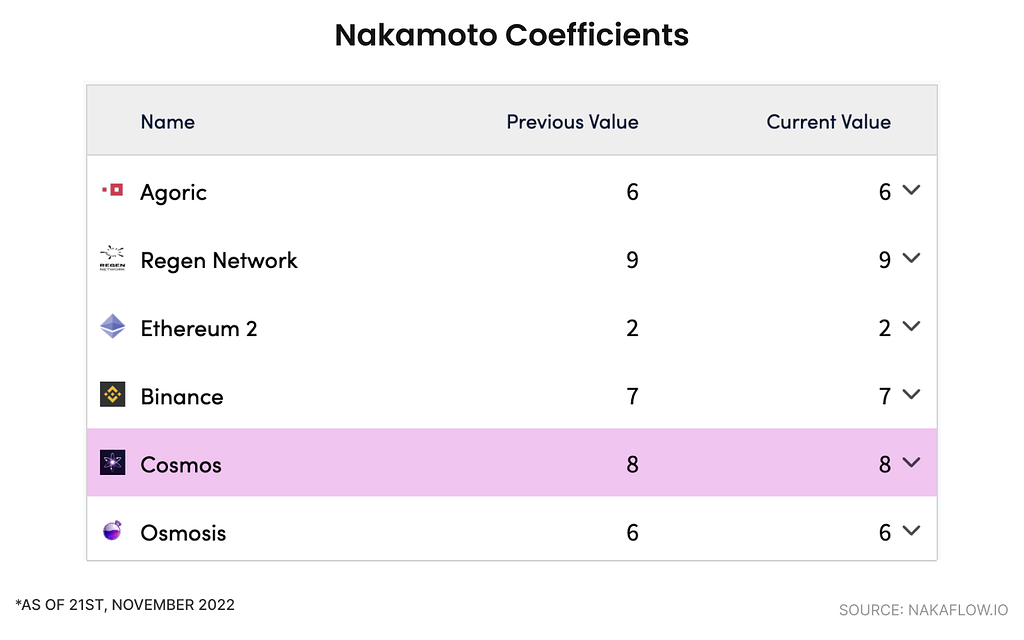Click the Regen Network logo icon
Image resolution: width=1024 pixels, height=640 pixels.
pyautogui.click(x=112, y=259)
